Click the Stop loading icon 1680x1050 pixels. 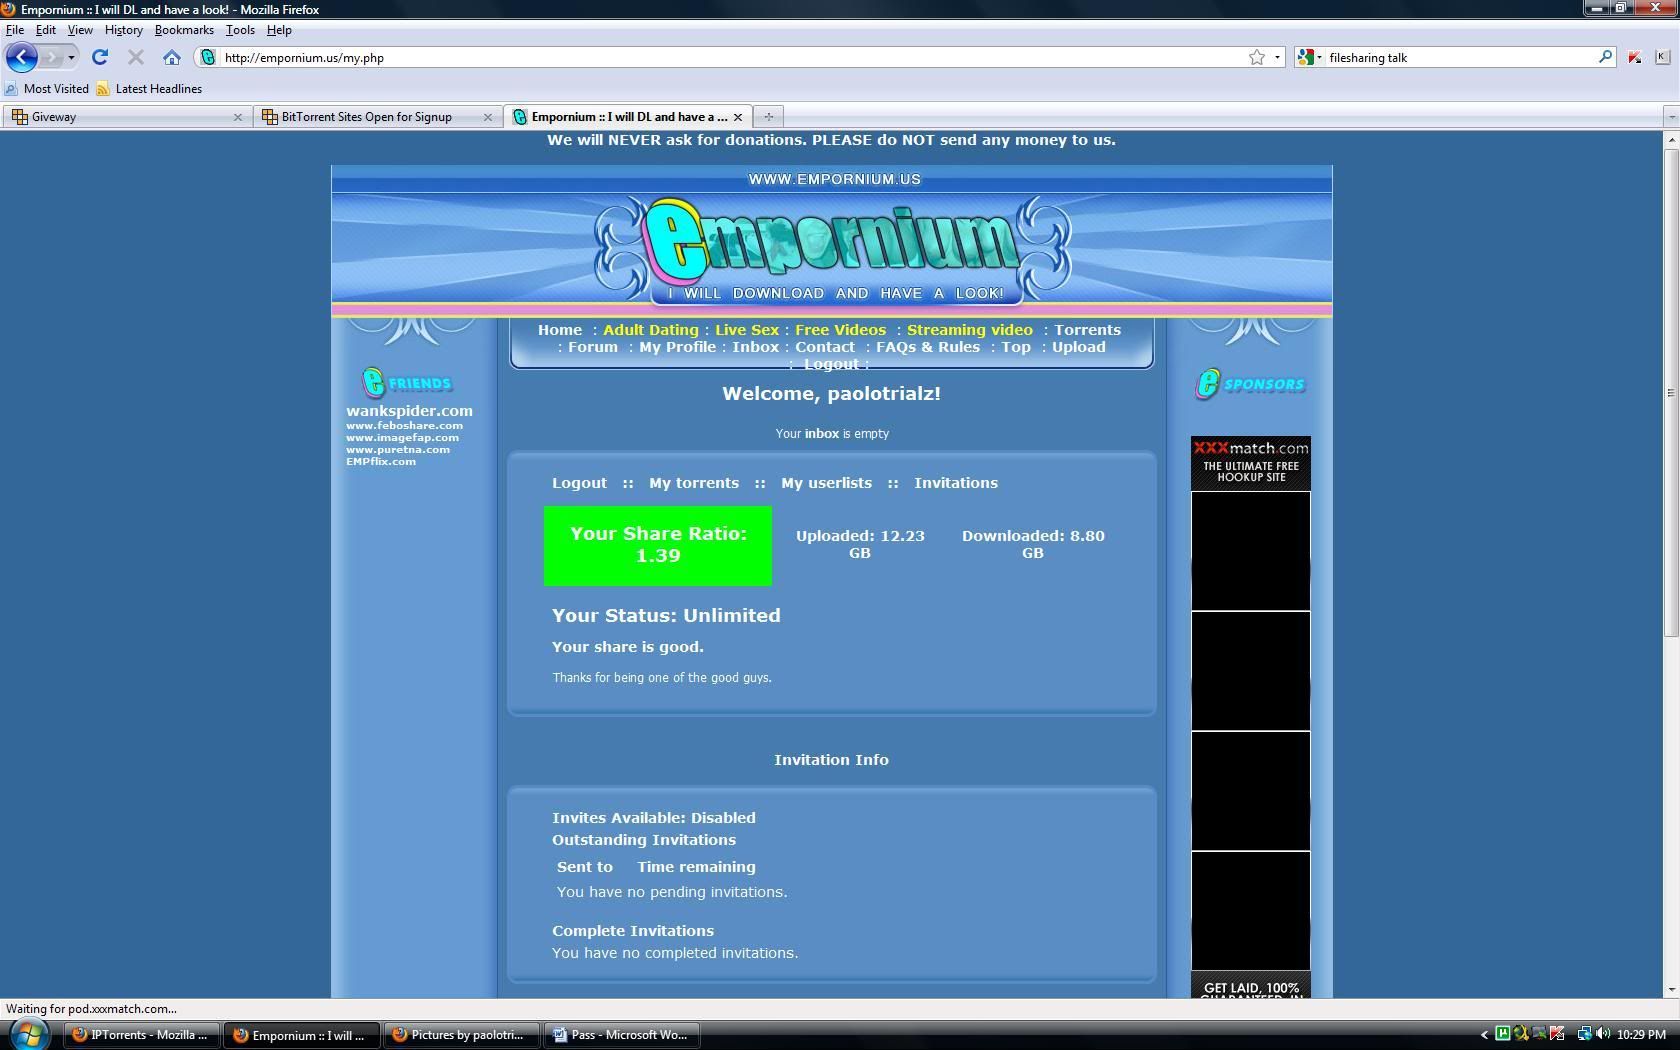(x=136, y=57)
